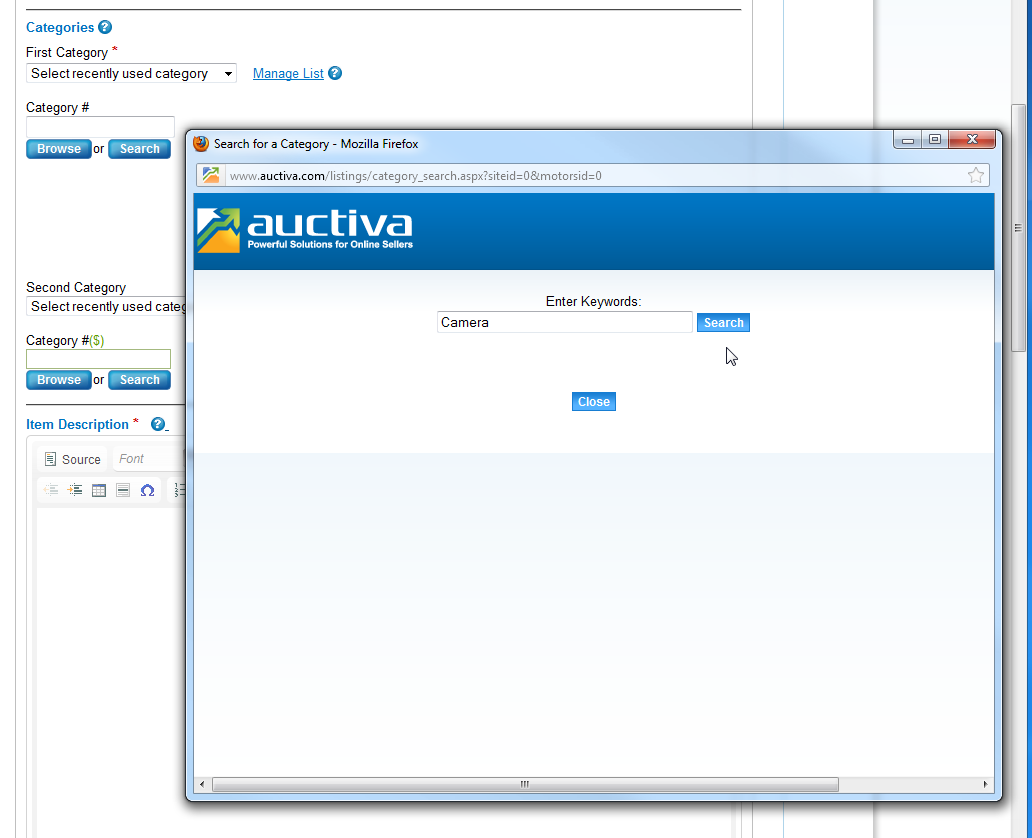Click the Item Description help icon

coord(157,424)
